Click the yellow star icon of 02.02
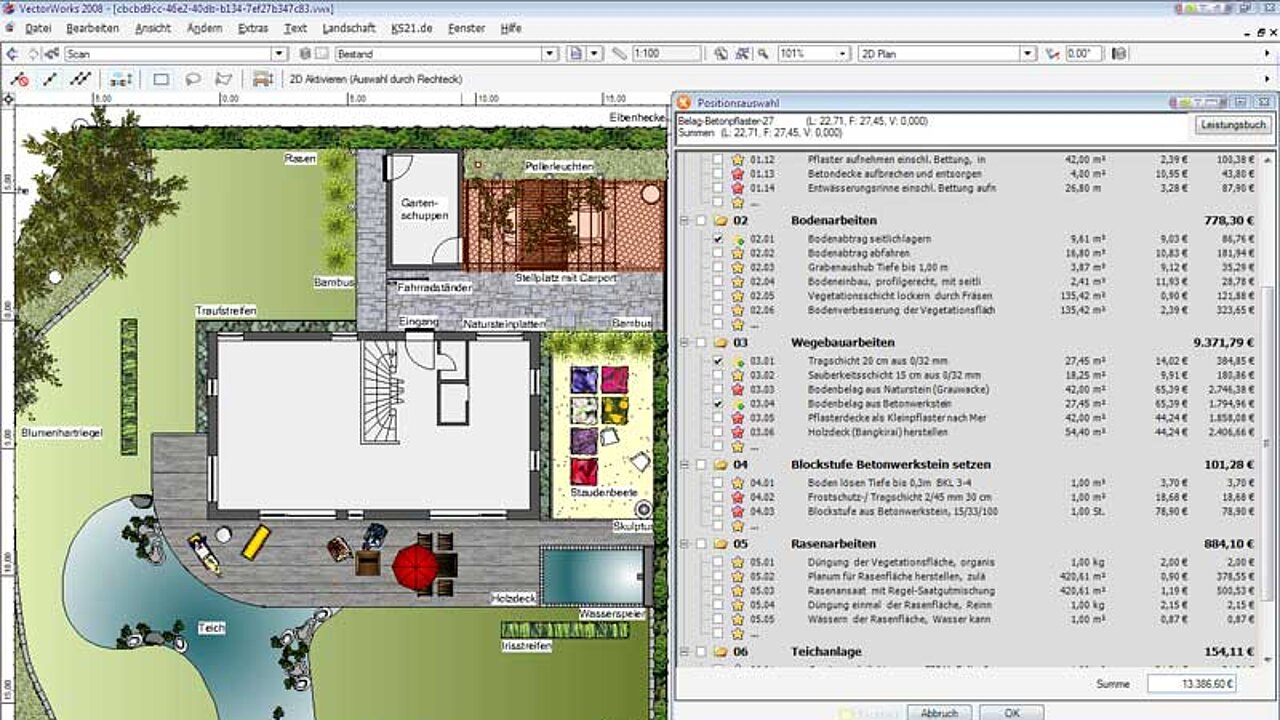The image size is (1280, 720). coord(738,254)
